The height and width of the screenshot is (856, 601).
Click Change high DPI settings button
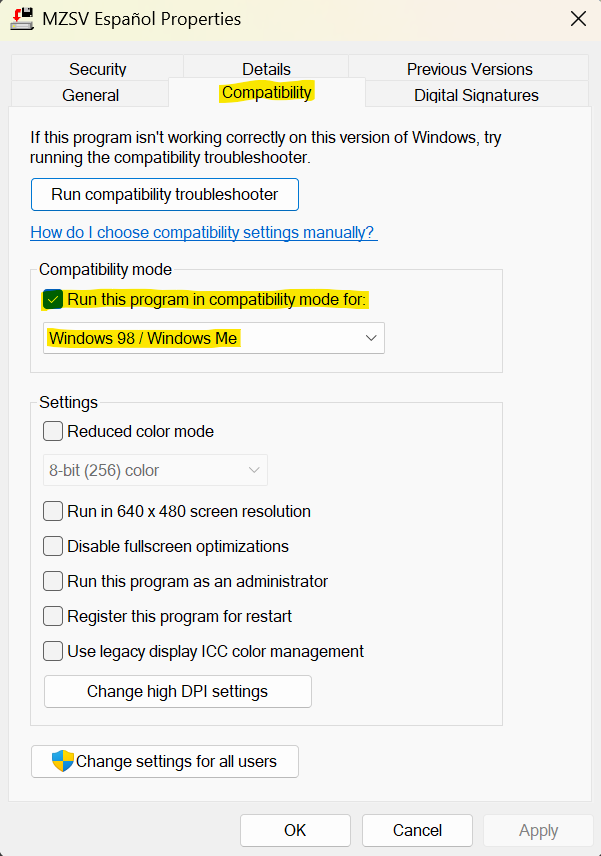178,692
